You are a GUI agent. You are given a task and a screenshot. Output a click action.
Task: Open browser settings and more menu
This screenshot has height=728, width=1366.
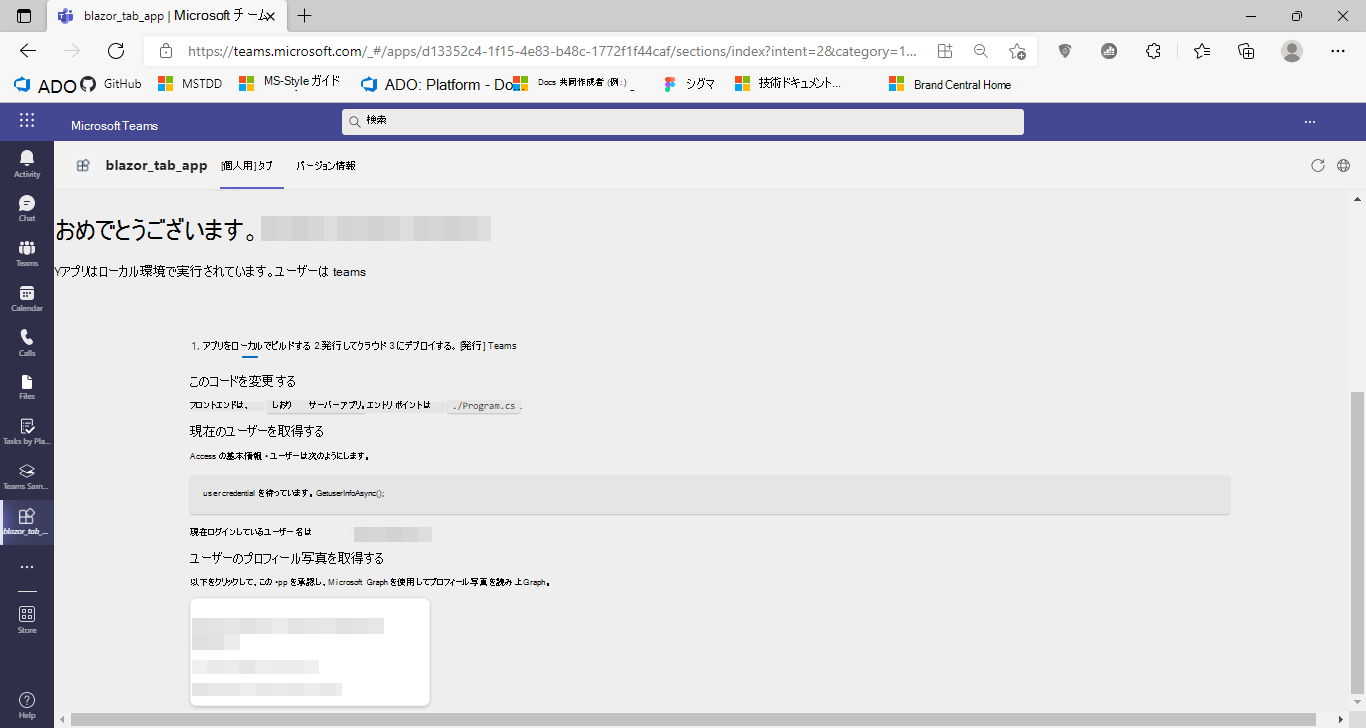click(x=1338, y=51)
